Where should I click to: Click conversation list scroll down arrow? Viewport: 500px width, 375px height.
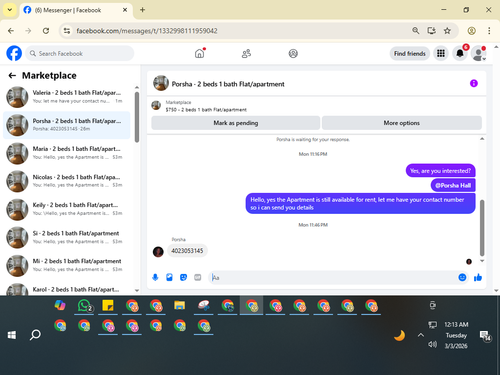(137, 290)
